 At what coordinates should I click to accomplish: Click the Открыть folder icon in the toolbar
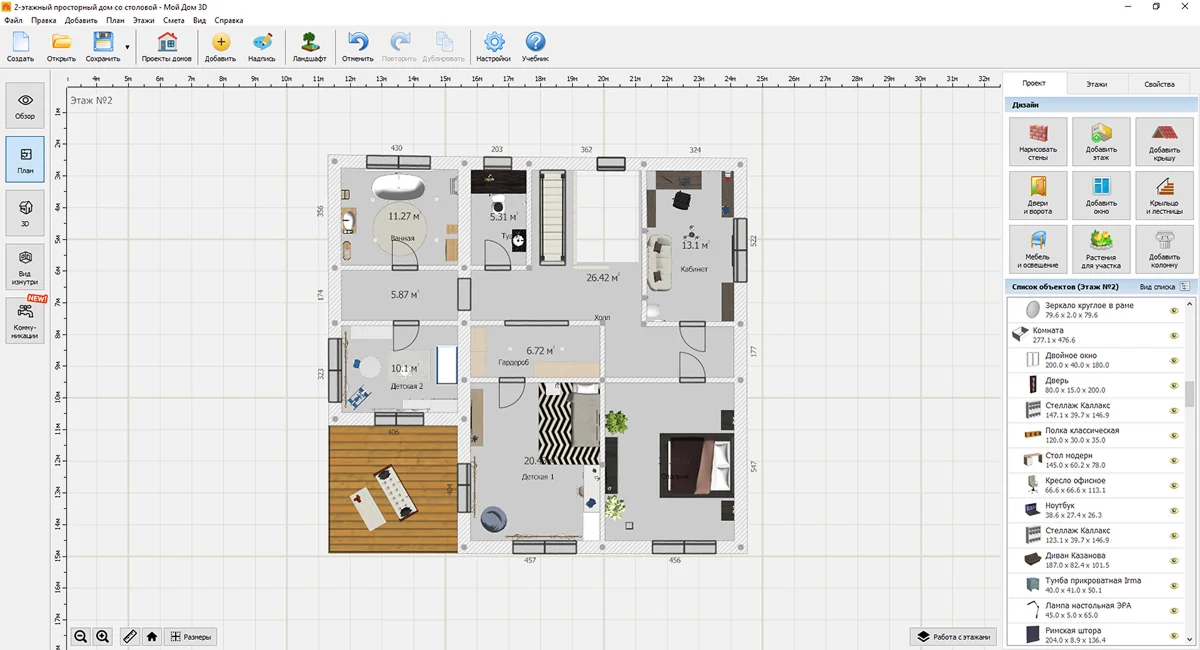[61, 46]
